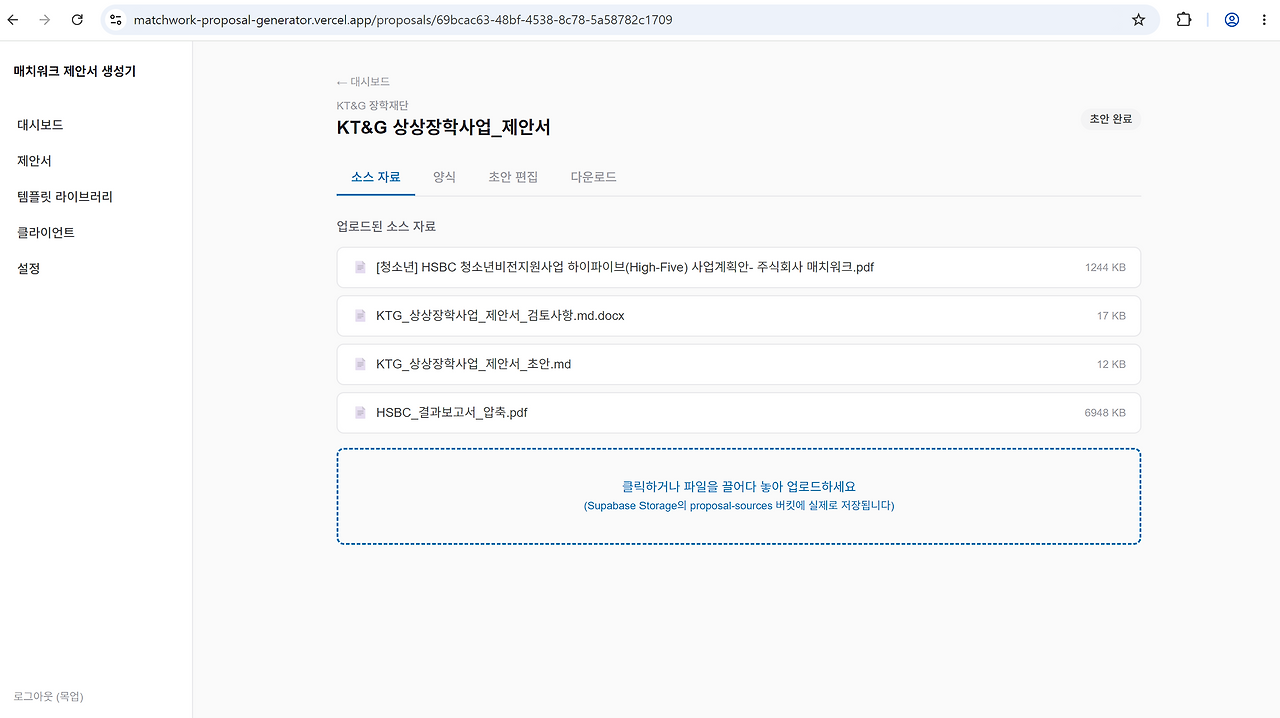Open KTG_상상장학사업_제안서_초안.md row

coord(739,364)
